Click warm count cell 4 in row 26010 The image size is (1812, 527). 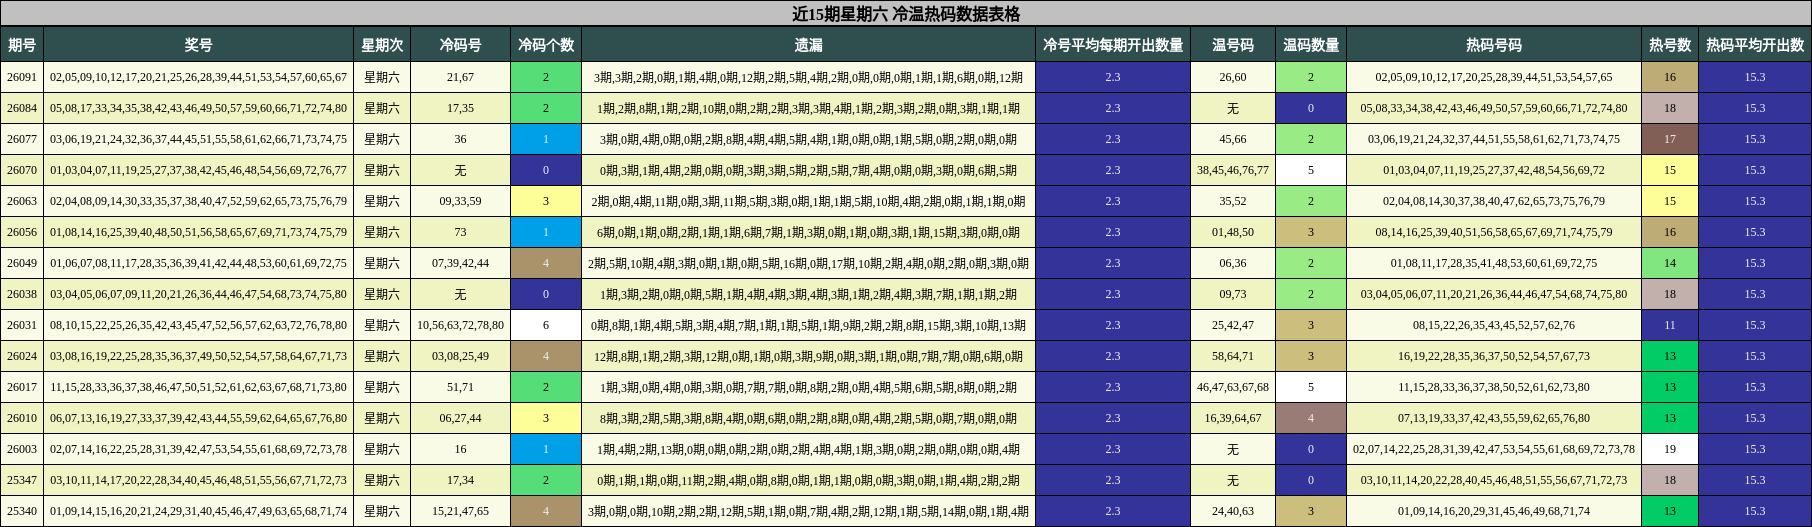tap(1311, 418)
